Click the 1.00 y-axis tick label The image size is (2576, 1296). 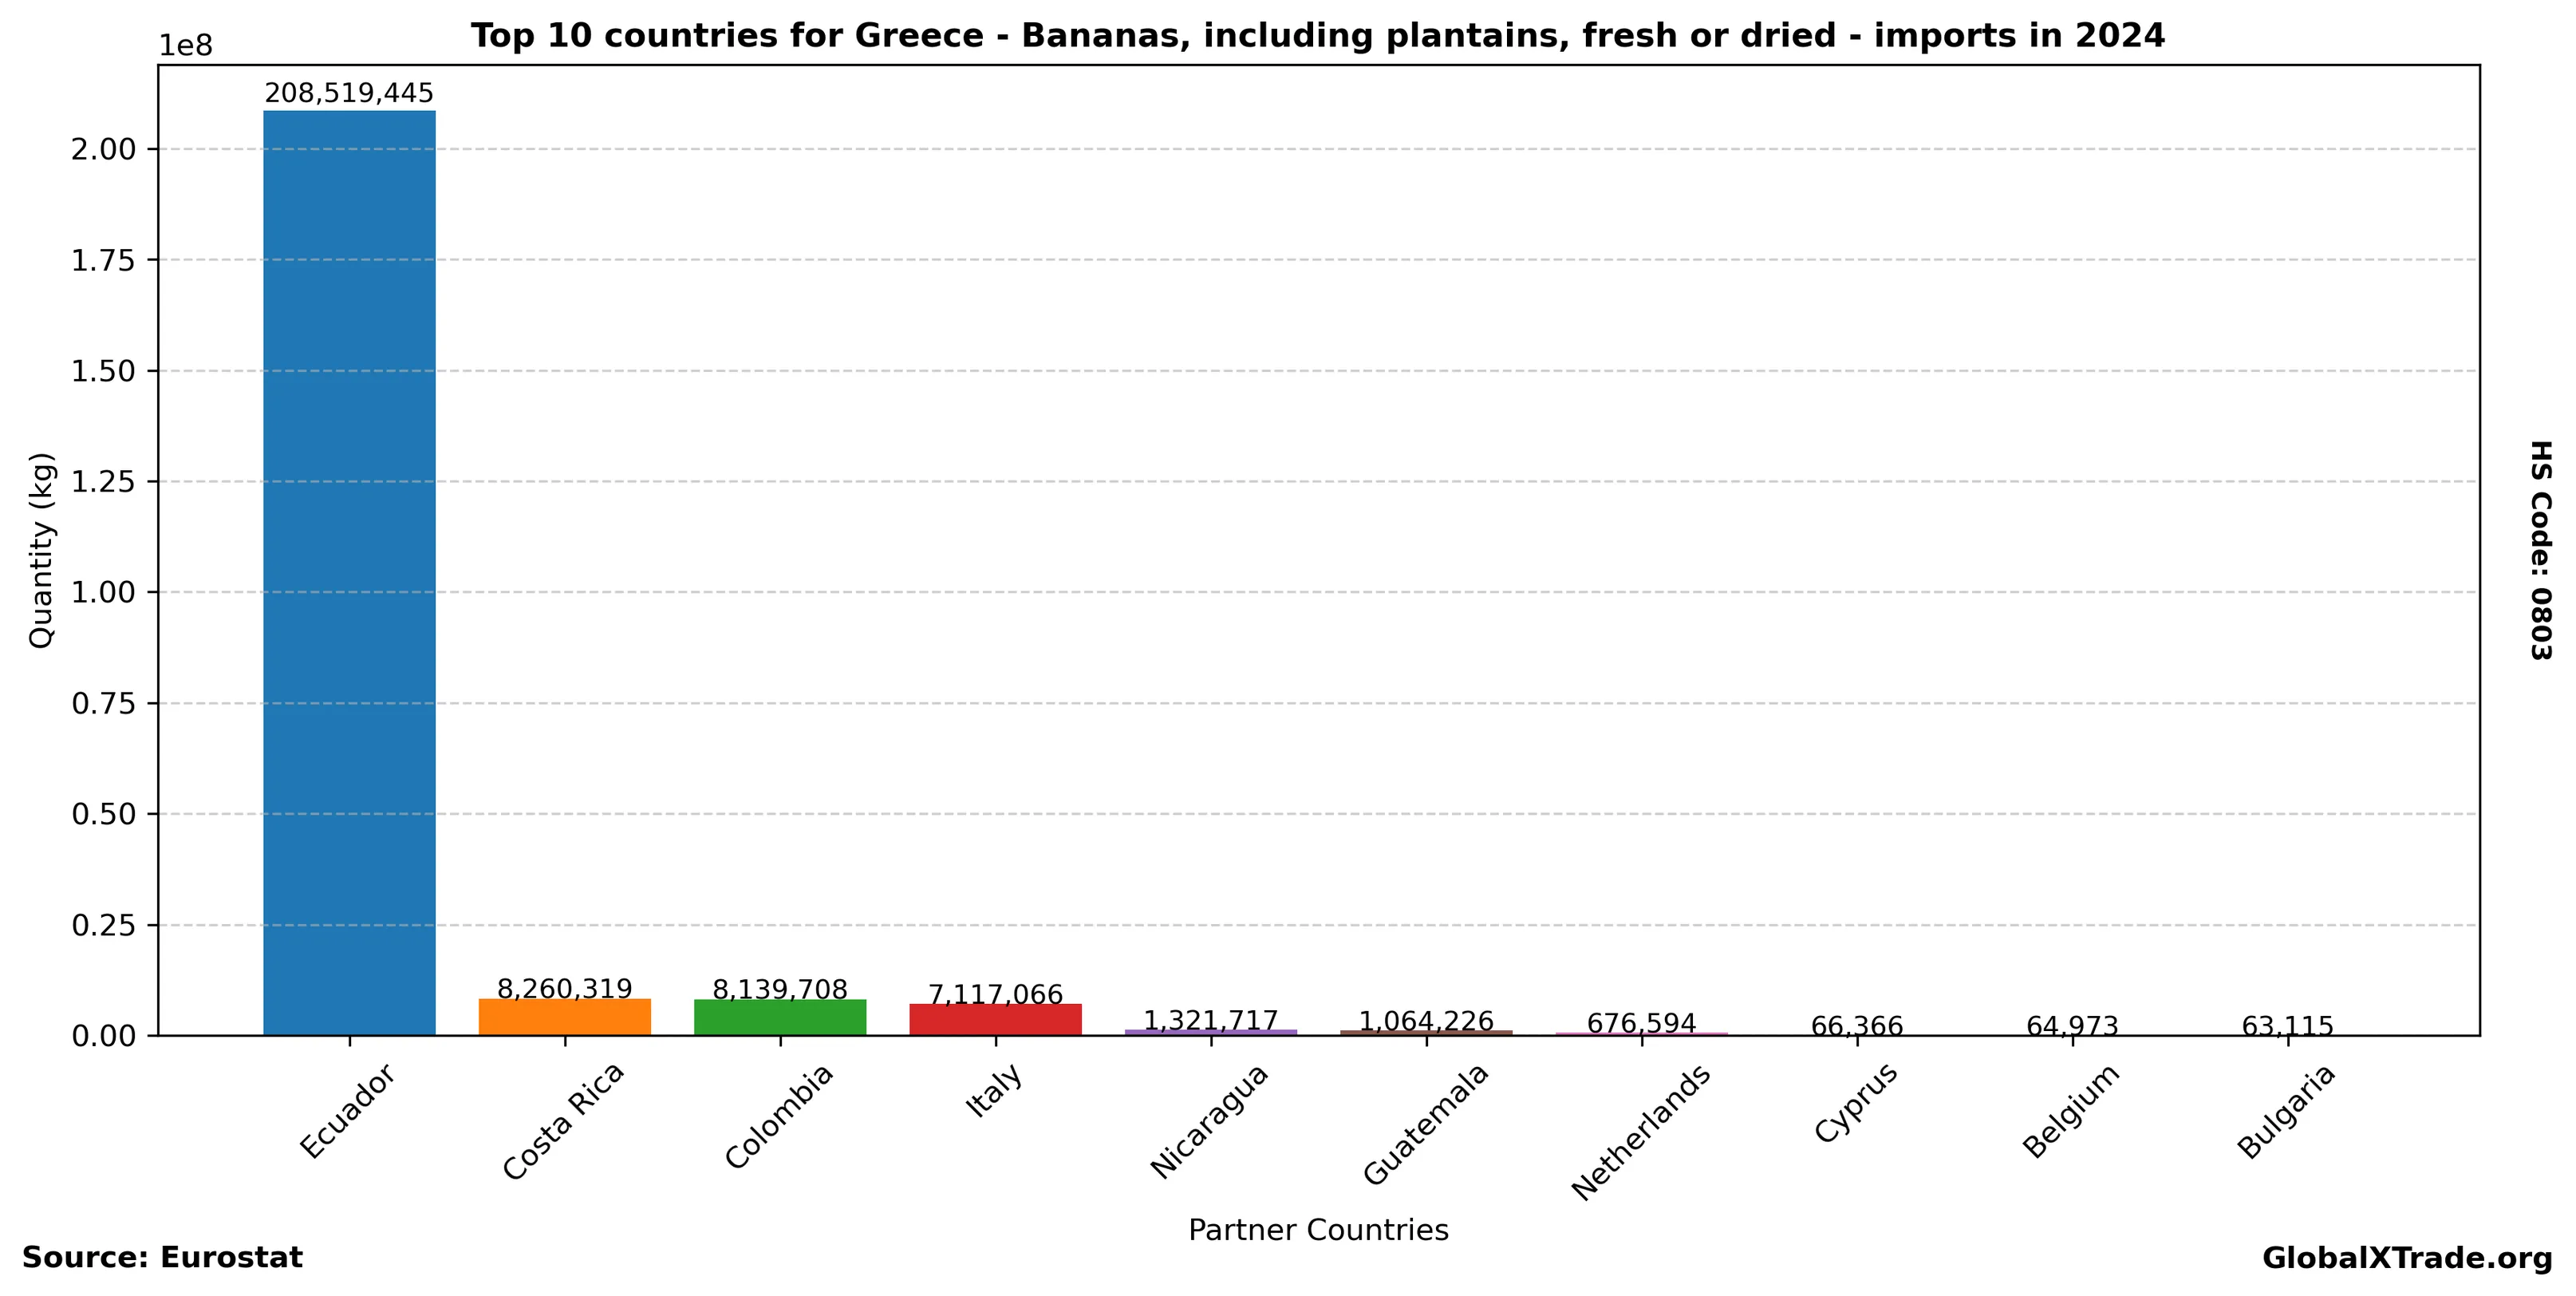(103, 593)
